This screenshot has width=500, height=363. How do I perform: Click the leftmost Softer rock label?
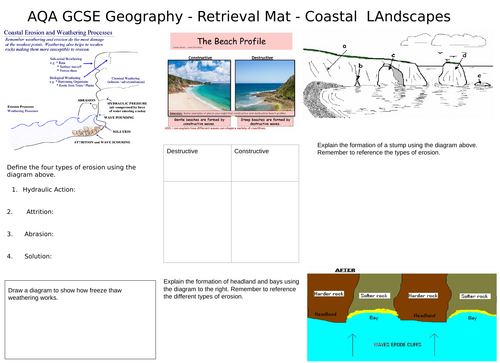(374, 296)
